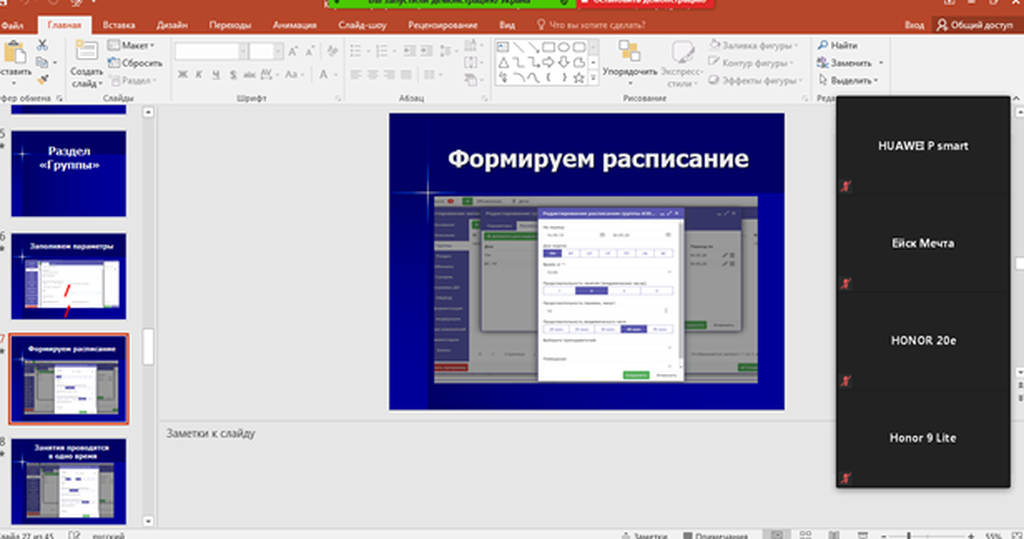Click the Cut scissors icon
1024x539 pixels.
[x=43, y=45]
